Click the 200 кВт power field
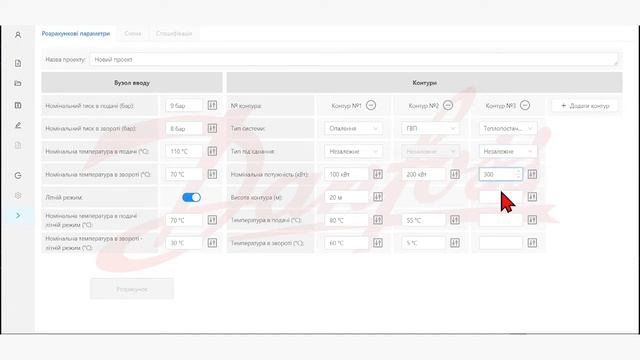 (424, 174)
